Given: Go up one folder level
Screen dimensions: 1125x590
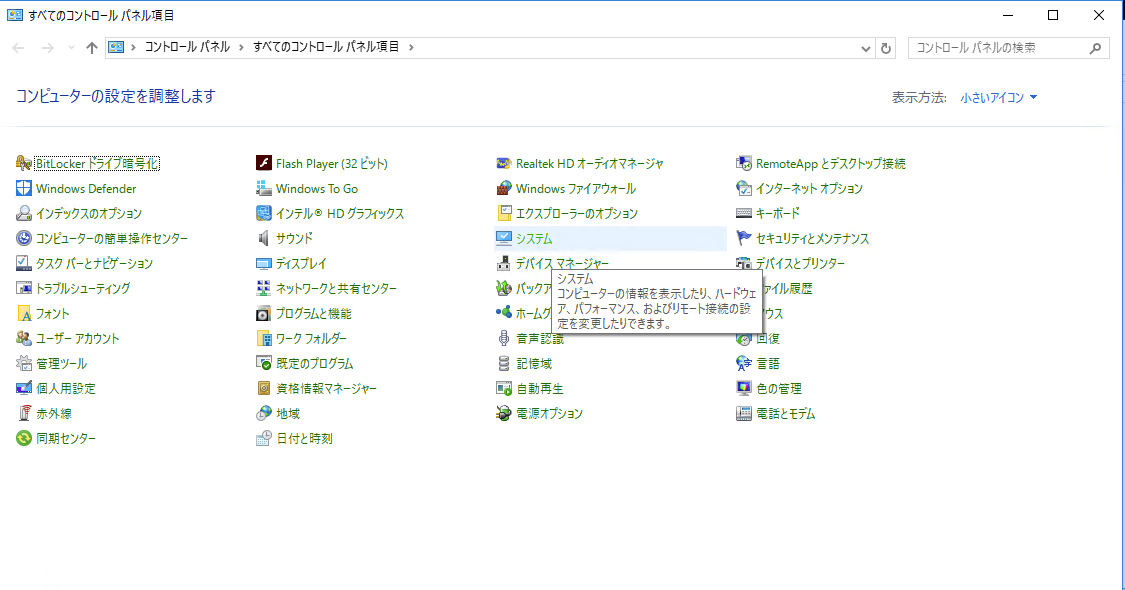Looking at the screenshot, I should (91, 48).
